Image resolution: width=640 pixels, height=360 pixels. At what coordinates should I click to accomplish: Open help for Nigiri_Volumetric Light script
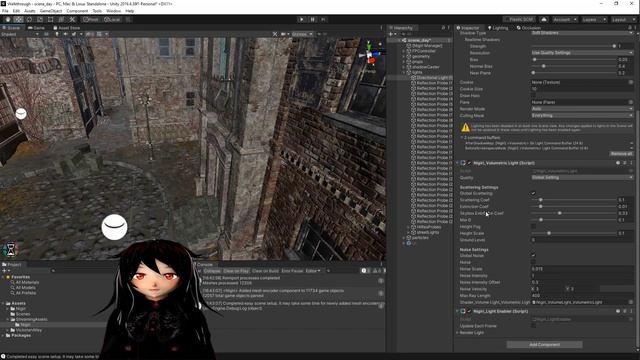pos(618,163)
